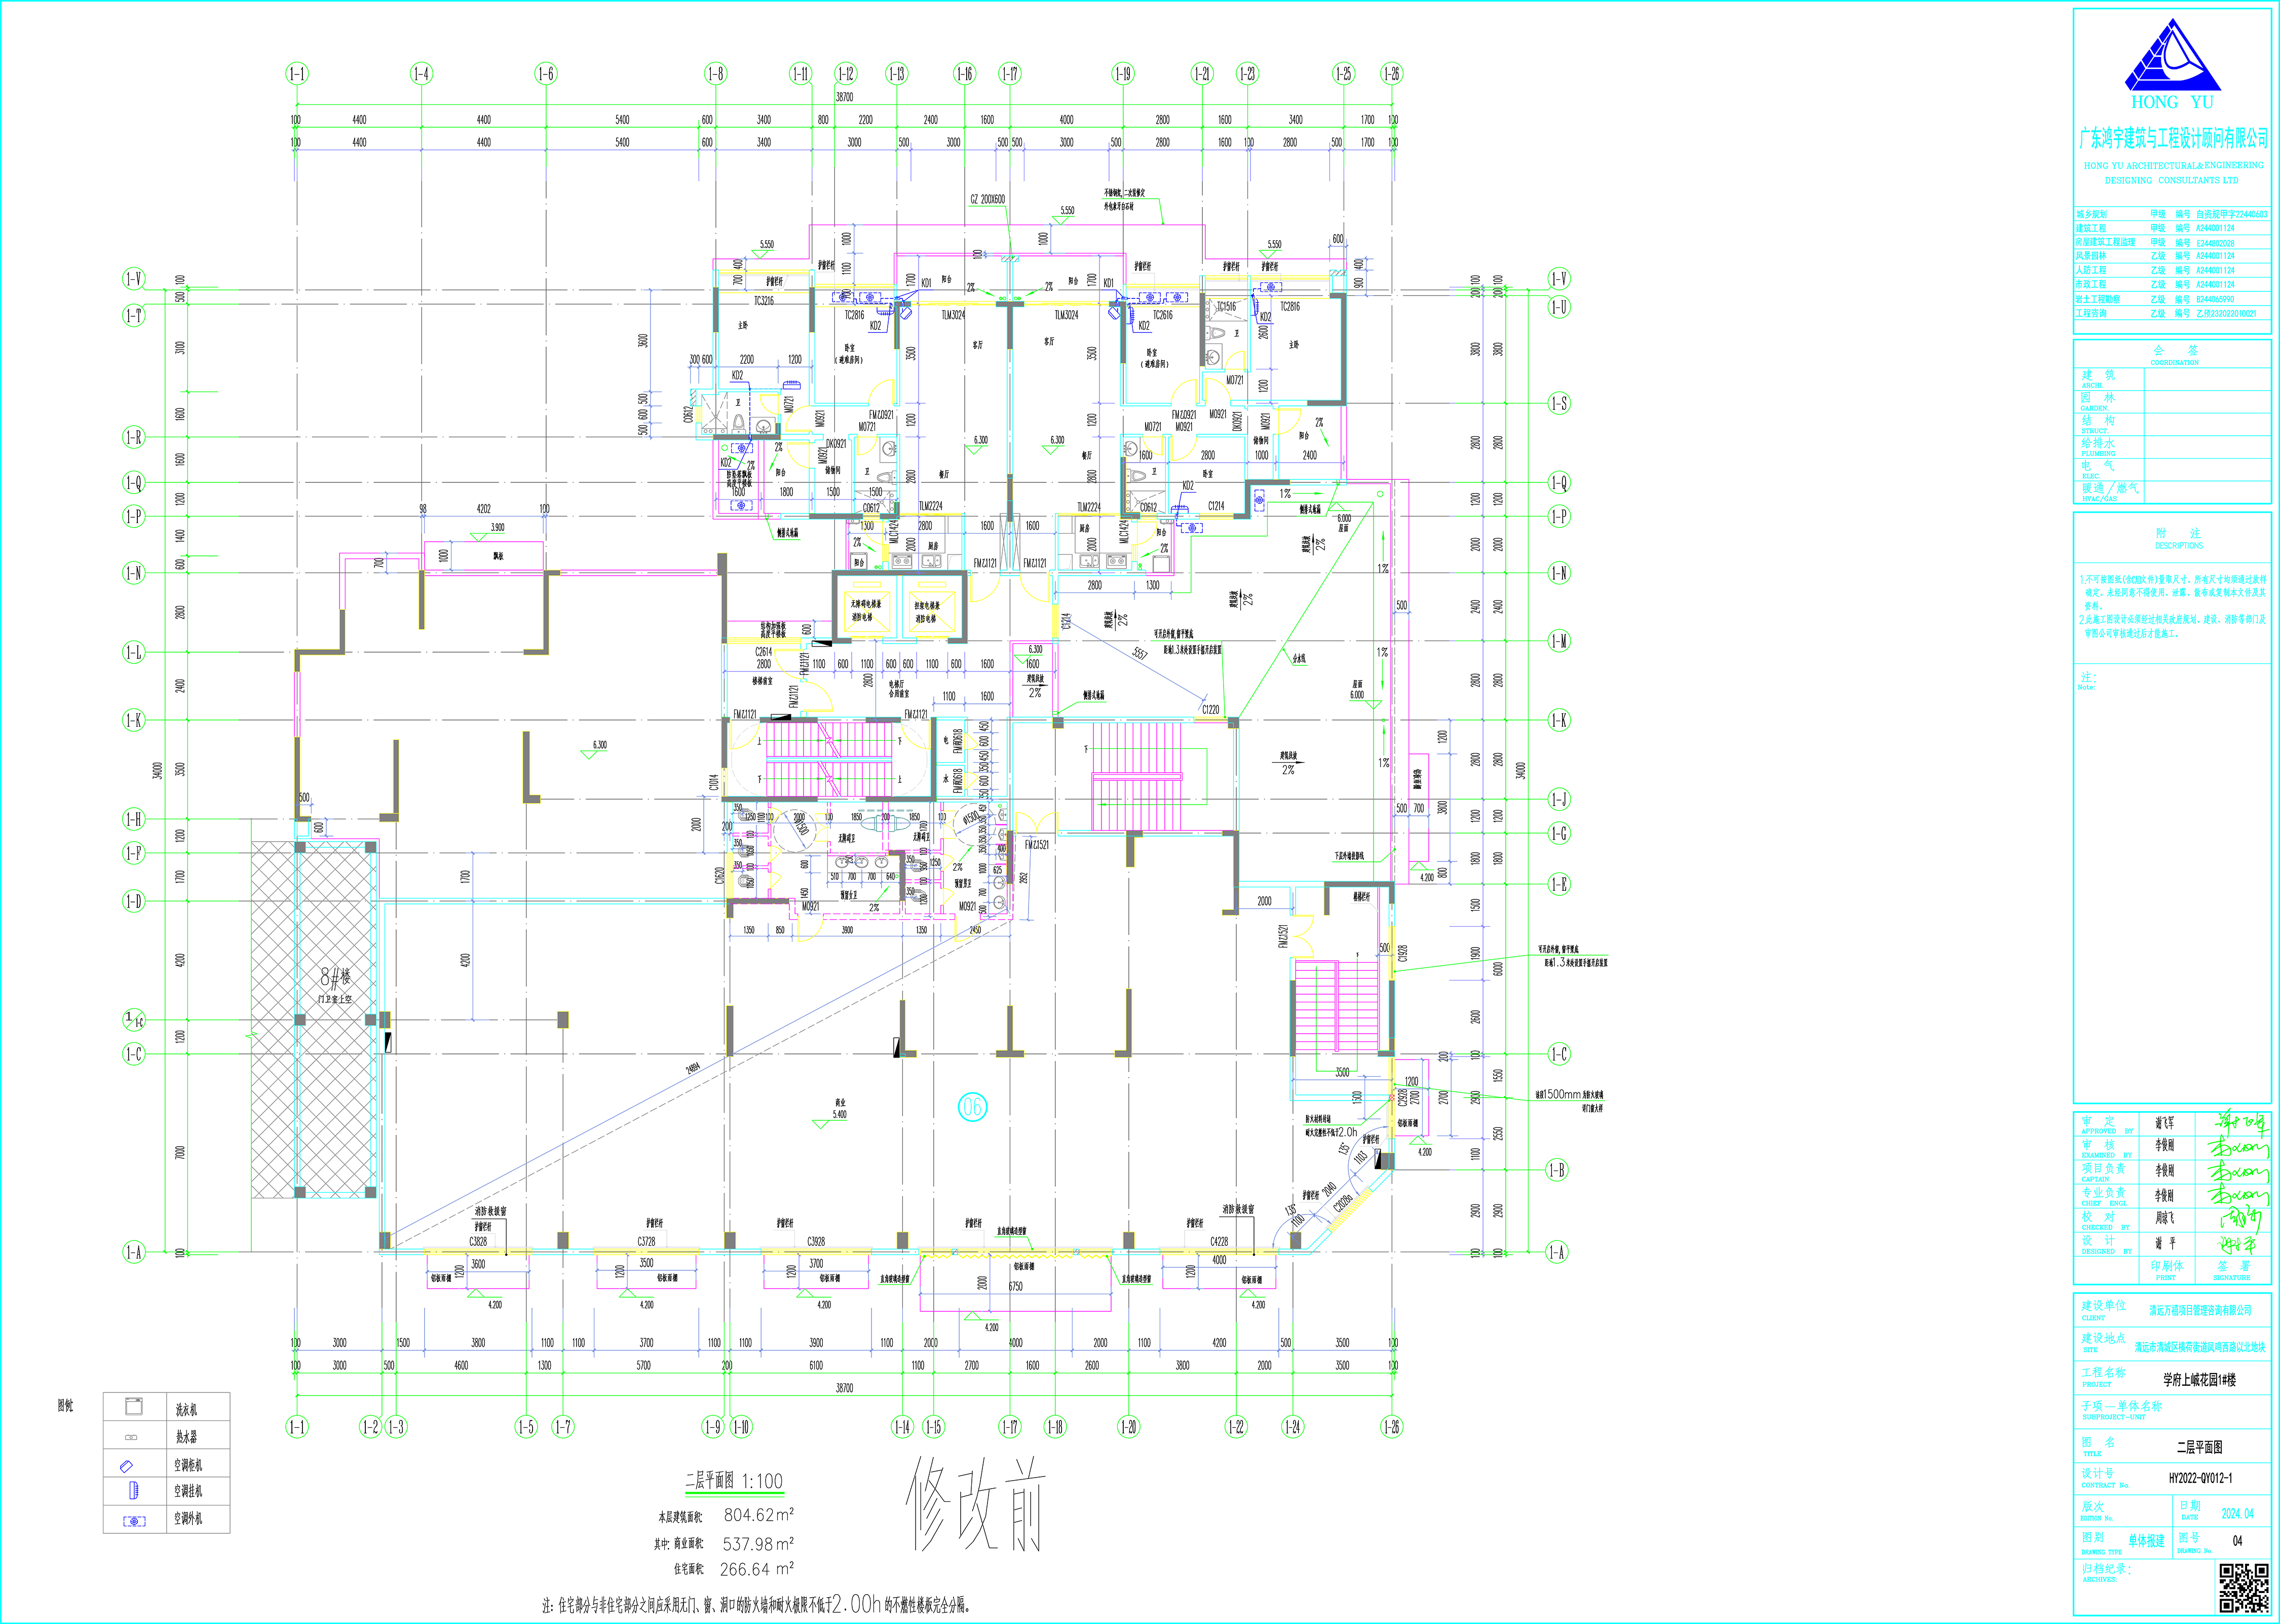2280x1624 pixels.
Task: Select grid axis bubble 1-M
Action: coord(1558,641)
